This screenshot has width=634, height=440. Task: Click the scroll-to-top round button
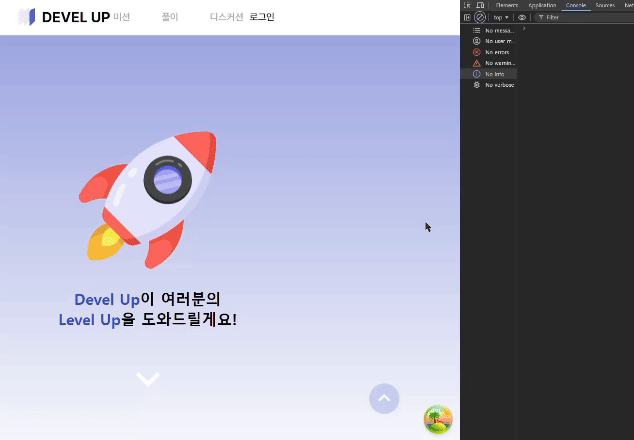pos(384,398)
